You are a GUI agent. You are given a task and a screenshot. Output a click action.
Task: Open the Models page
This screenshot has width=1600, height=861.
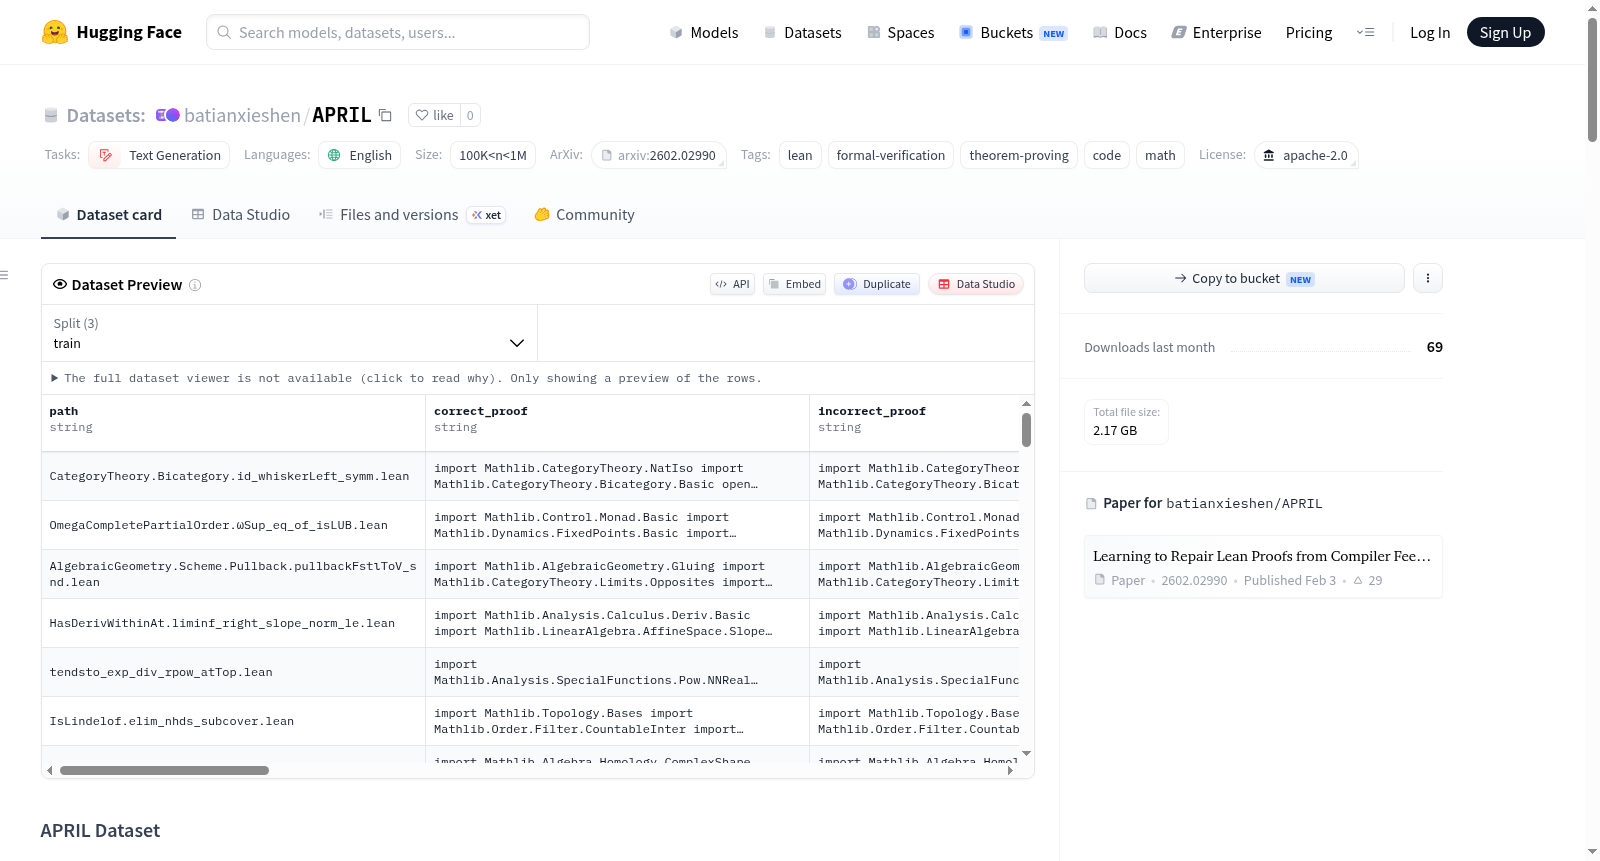pos(704,32)
